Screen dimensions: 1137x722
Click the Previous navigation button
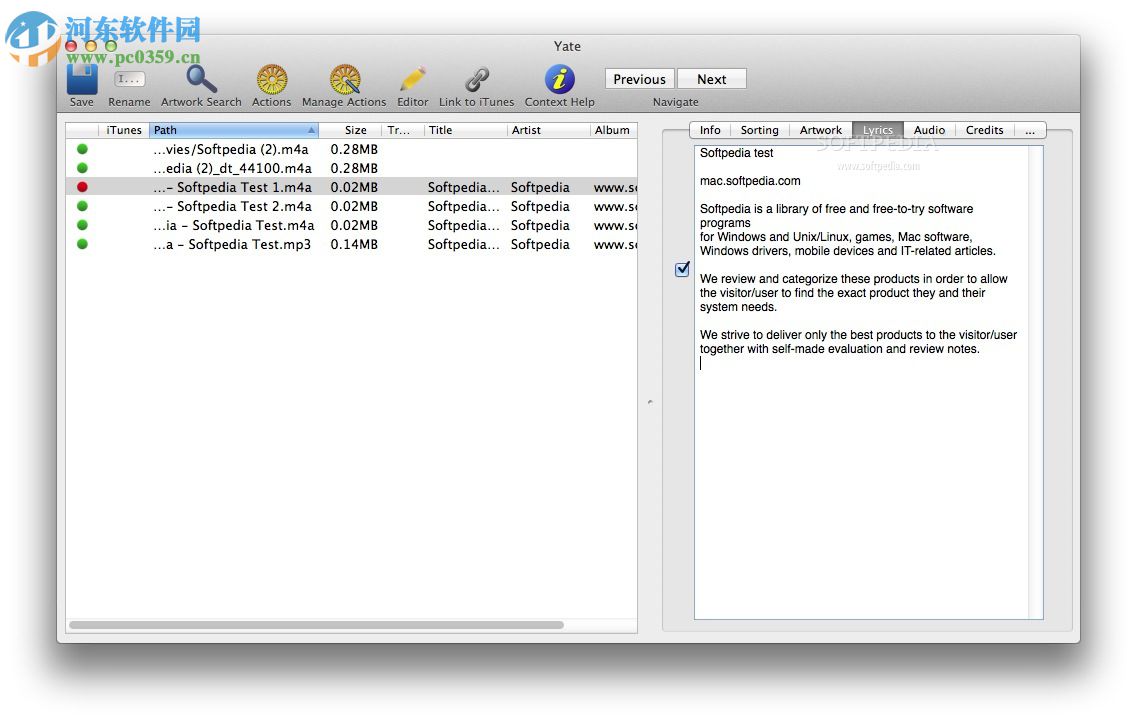click(x=638, y=79)
